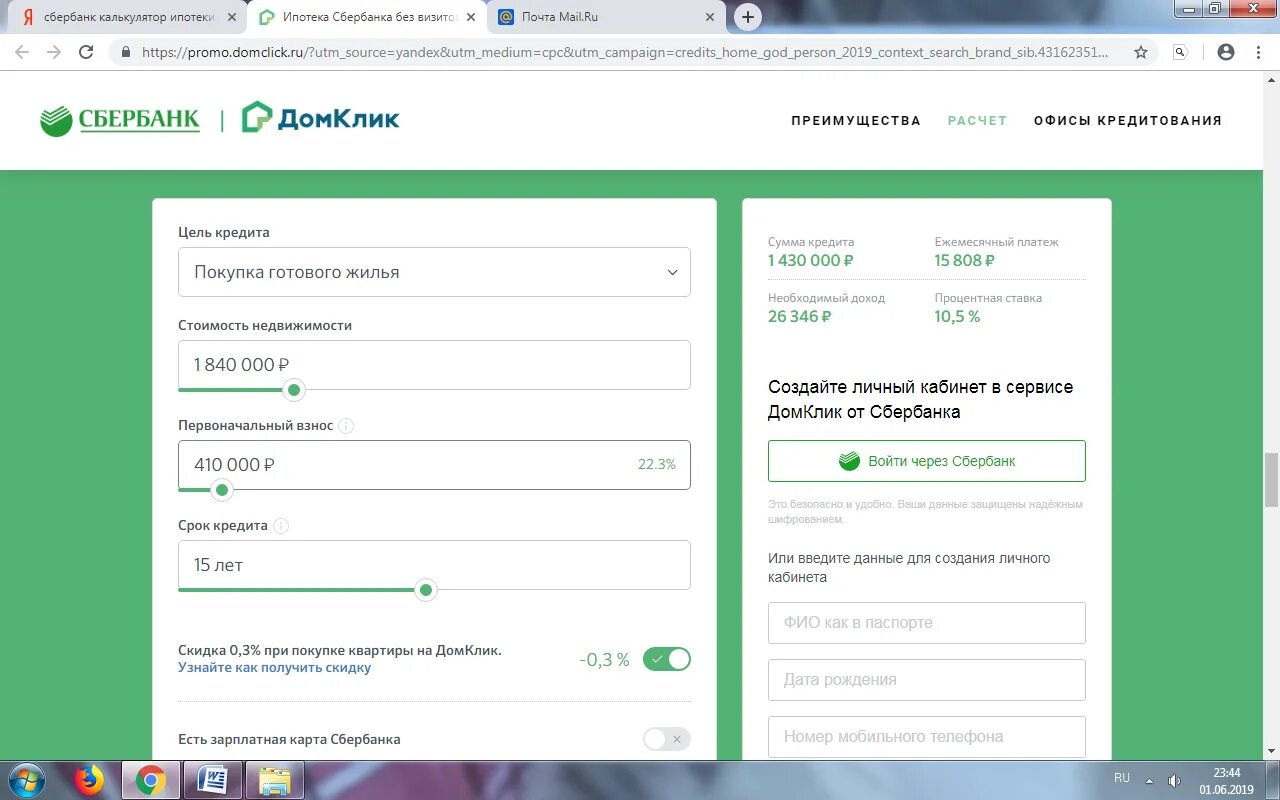The width and height of the screenshot is (1280, 800).
Task: Close the Mail.Ru tab
Action: point(710,17)
